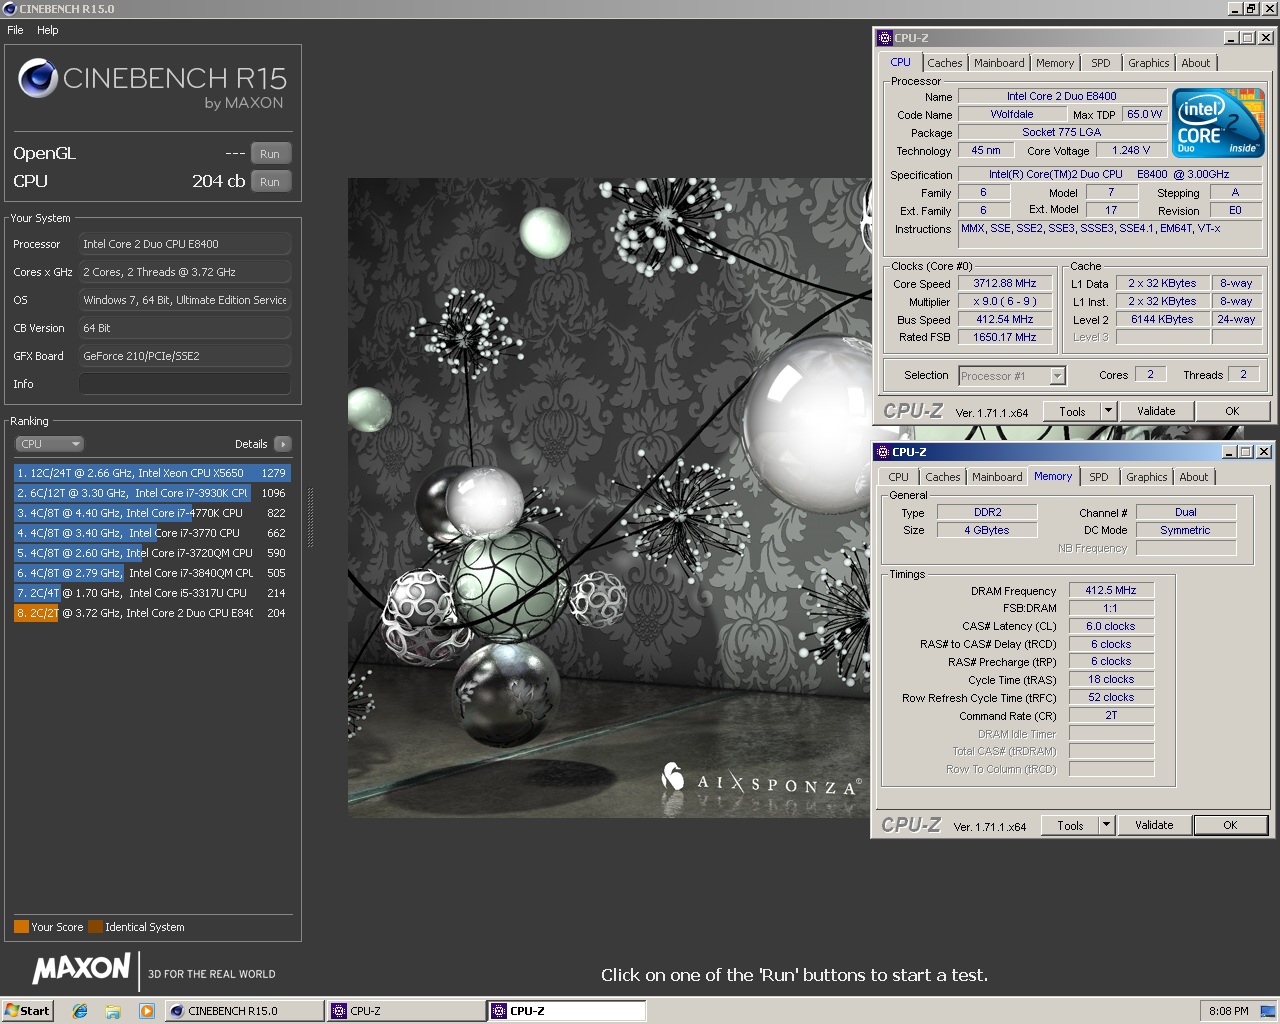Open Windows Explorer folder icon in taskbar
The image size is (1280, 1024).
pos(113,1011)
